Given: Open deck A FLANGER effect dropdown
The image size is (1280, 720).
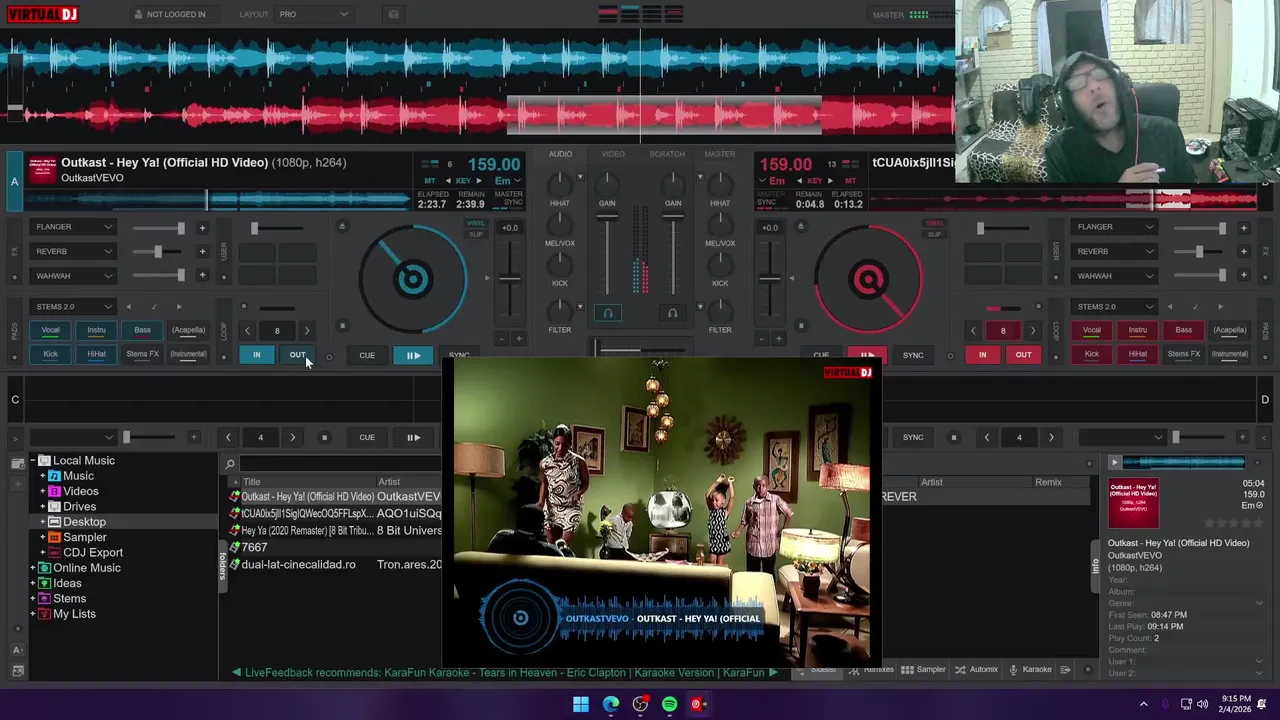Looking at the screenshot, I should (73, 227).
